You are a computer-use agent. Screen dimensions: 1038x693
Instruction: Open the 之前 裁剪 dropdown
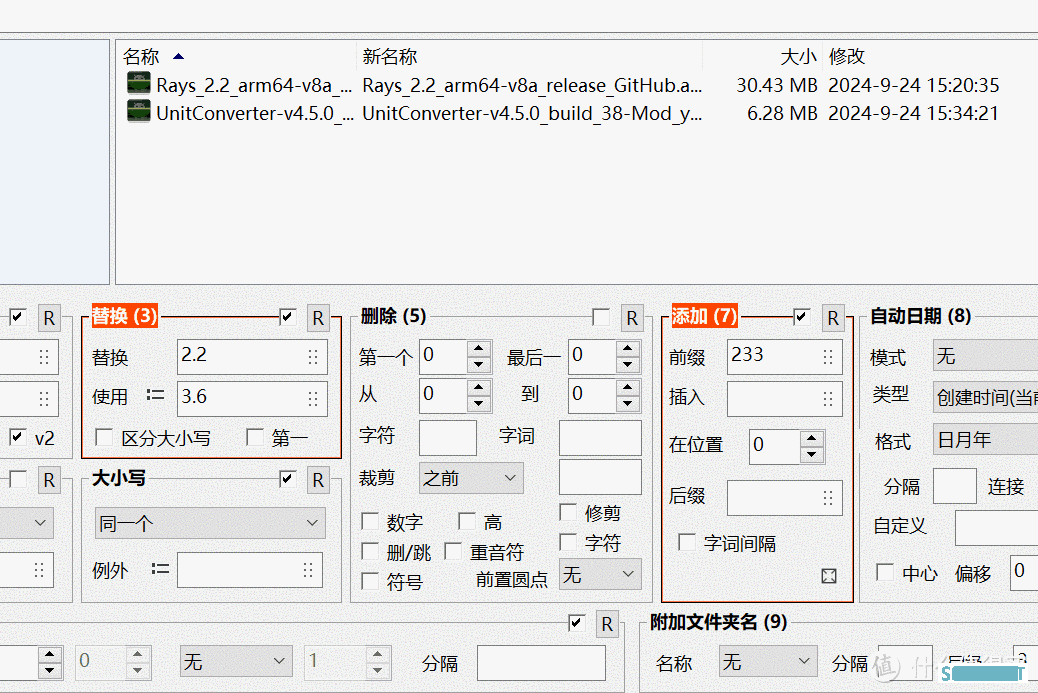(x=471, y=478)
